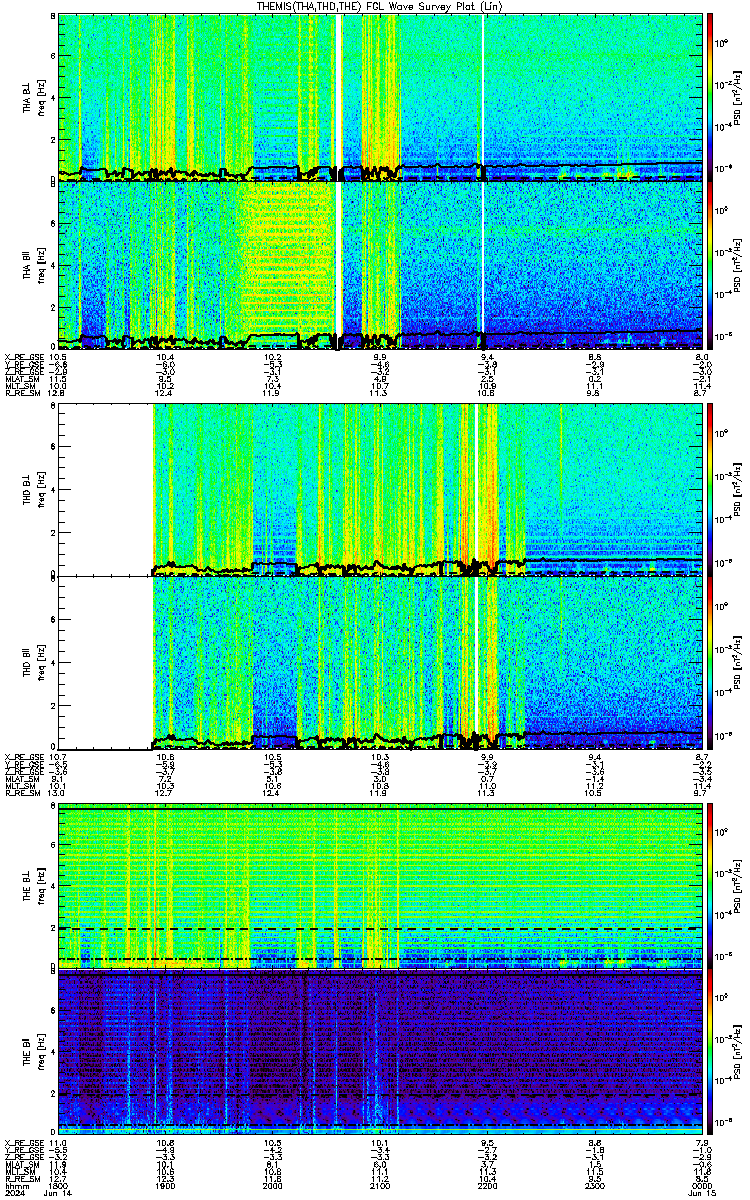Select the color bar beside THA B-perpendicular panel
The width and height of the screenshot is (750, 1200).
(x=711, y=96)
